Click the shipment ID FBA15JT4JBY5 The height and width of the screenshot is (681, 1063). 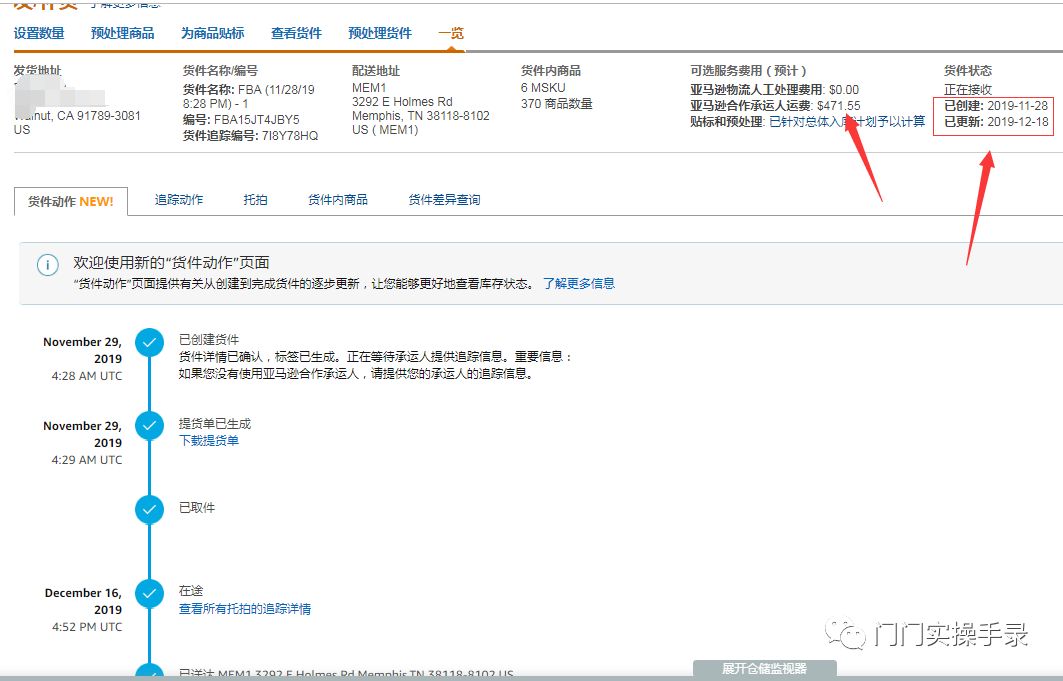coord(257,119)
